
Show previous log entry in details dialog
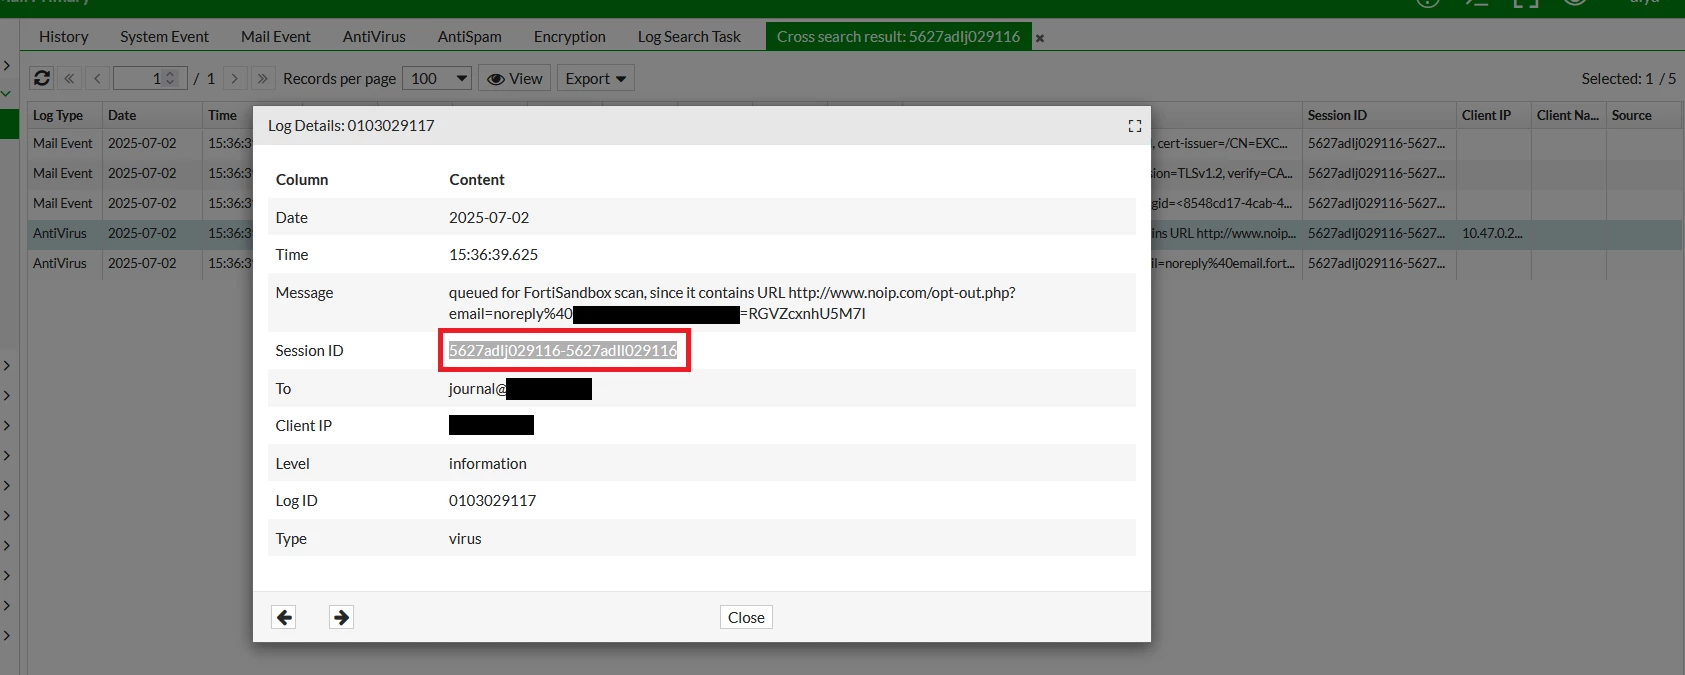tap(284, 617)
